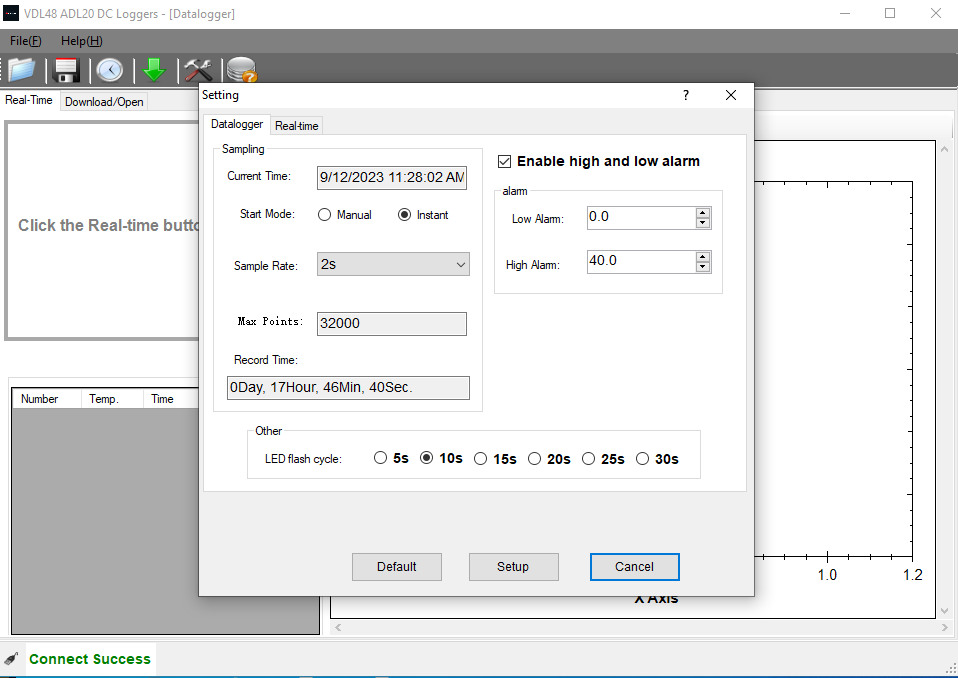Decrease the Low Alarm value with down arrow
958x678 pixels.
pyautogui.click(x=703, y=223)
